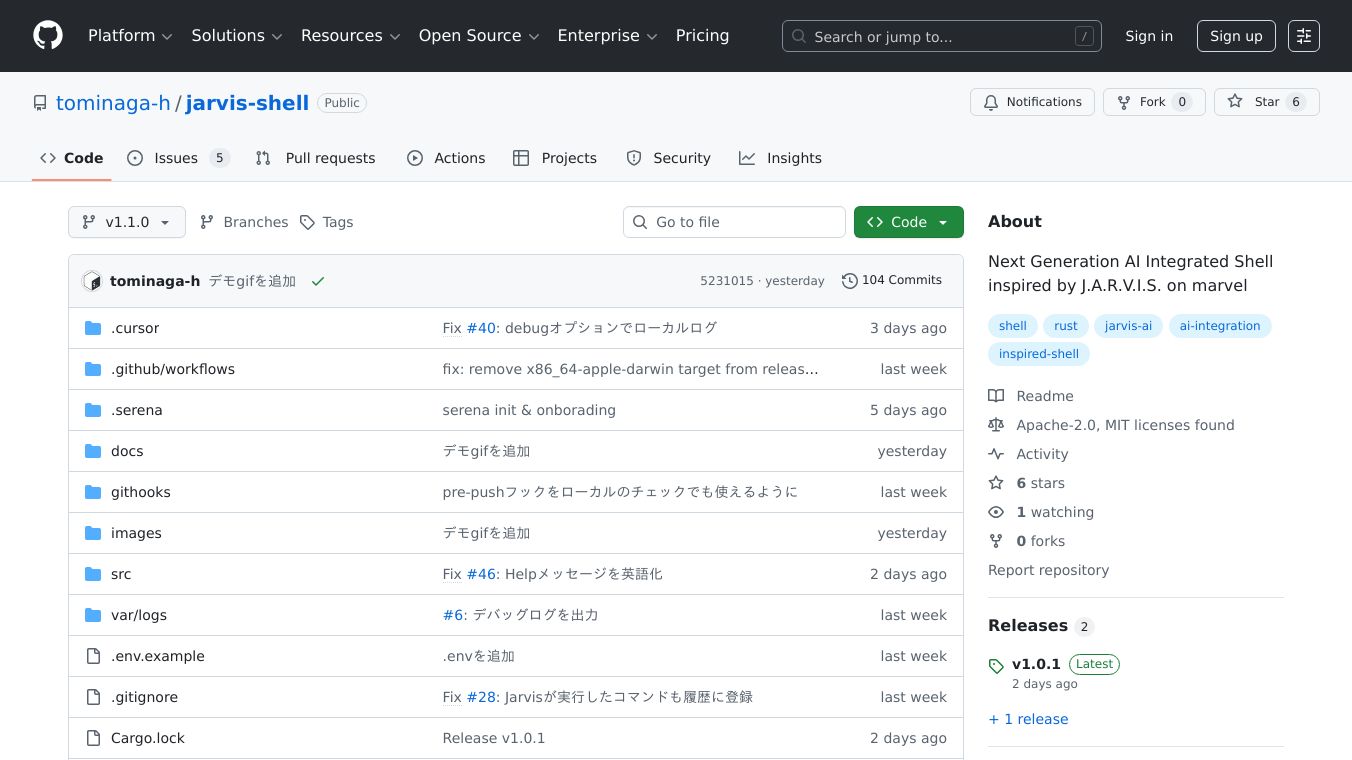This screenshot has height=760, width=1352.
Task: Click the Notifications bell button
Action: pyautogui.click(x=1032, y=102)
